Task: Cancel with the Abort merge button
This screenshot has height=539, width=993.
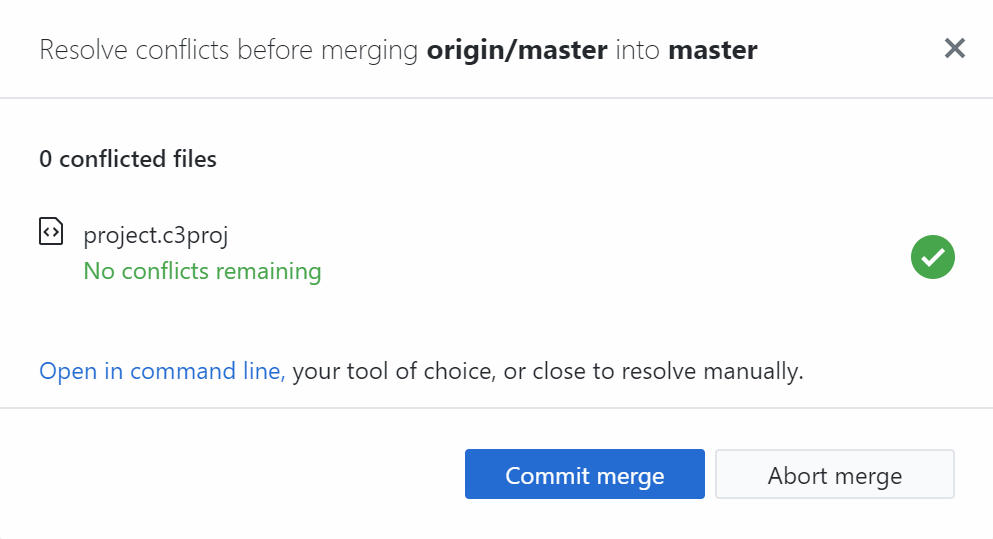Action: 834,475
